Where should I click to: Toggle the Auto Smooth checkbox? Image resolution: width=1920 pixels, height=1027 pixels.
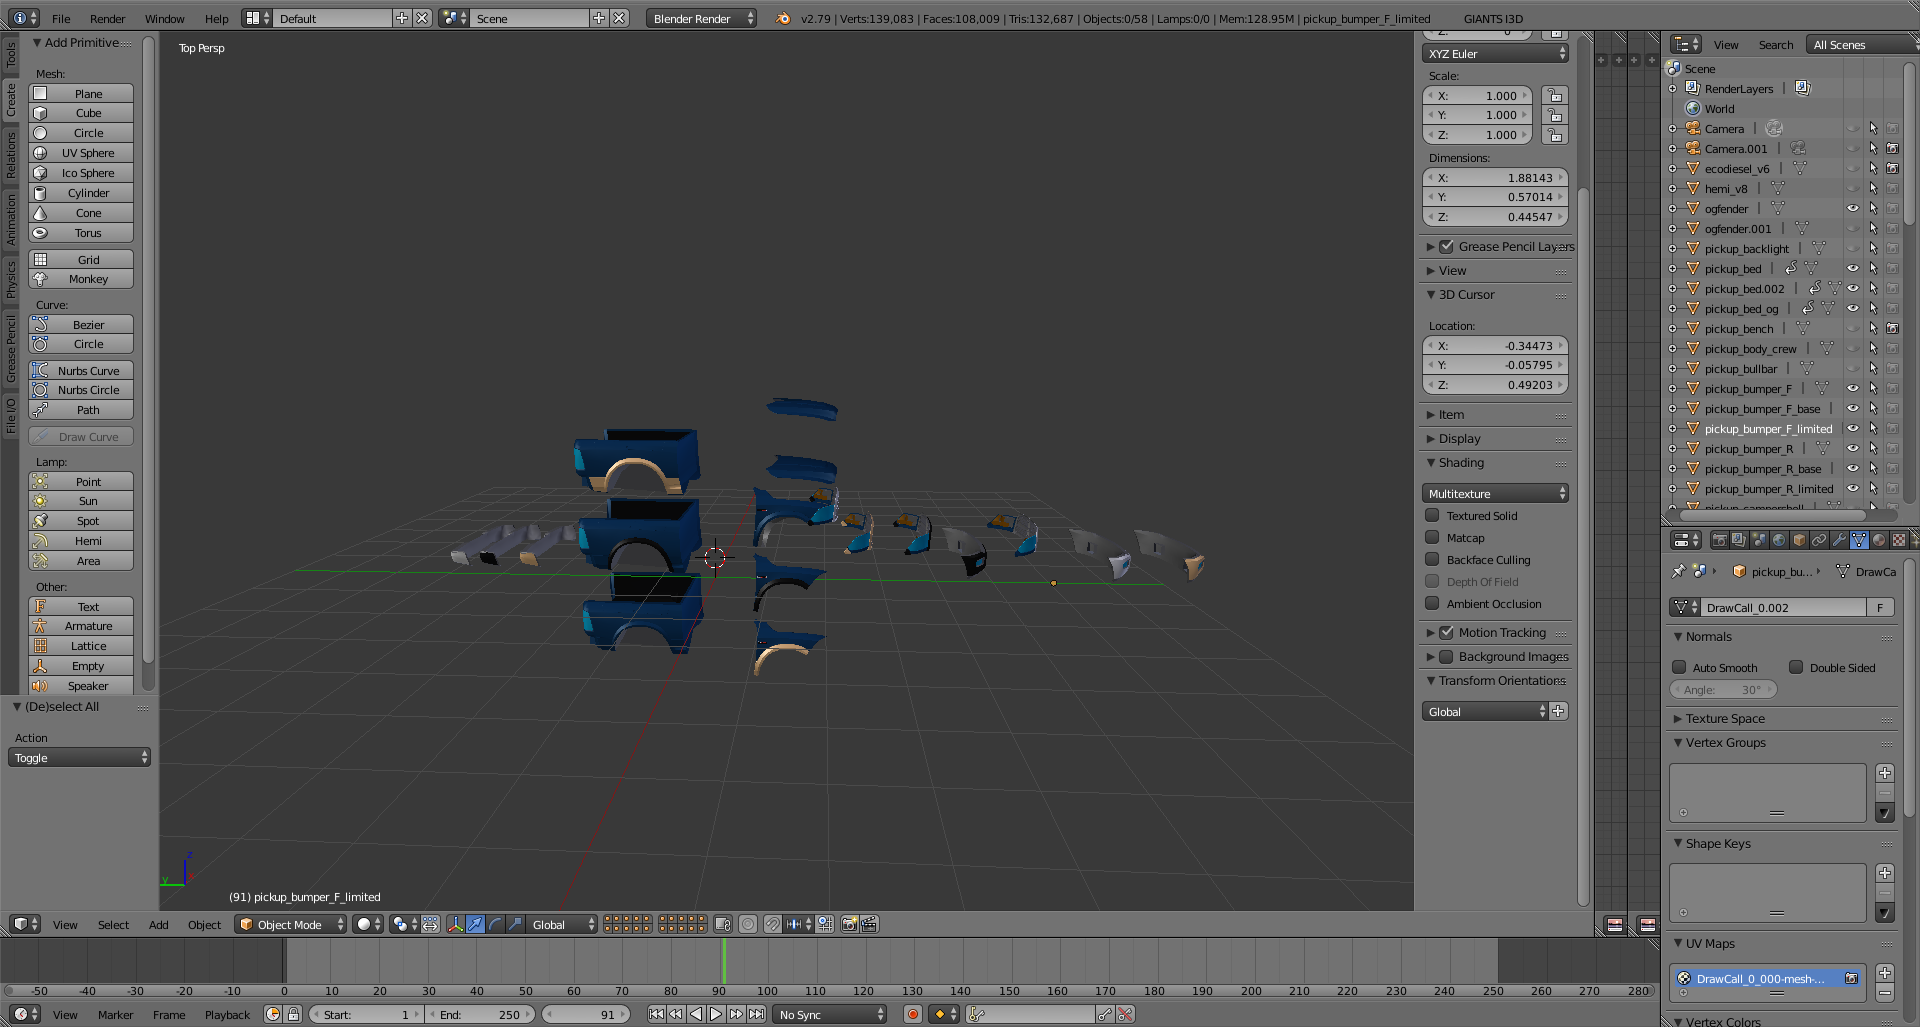[1679, 667]
